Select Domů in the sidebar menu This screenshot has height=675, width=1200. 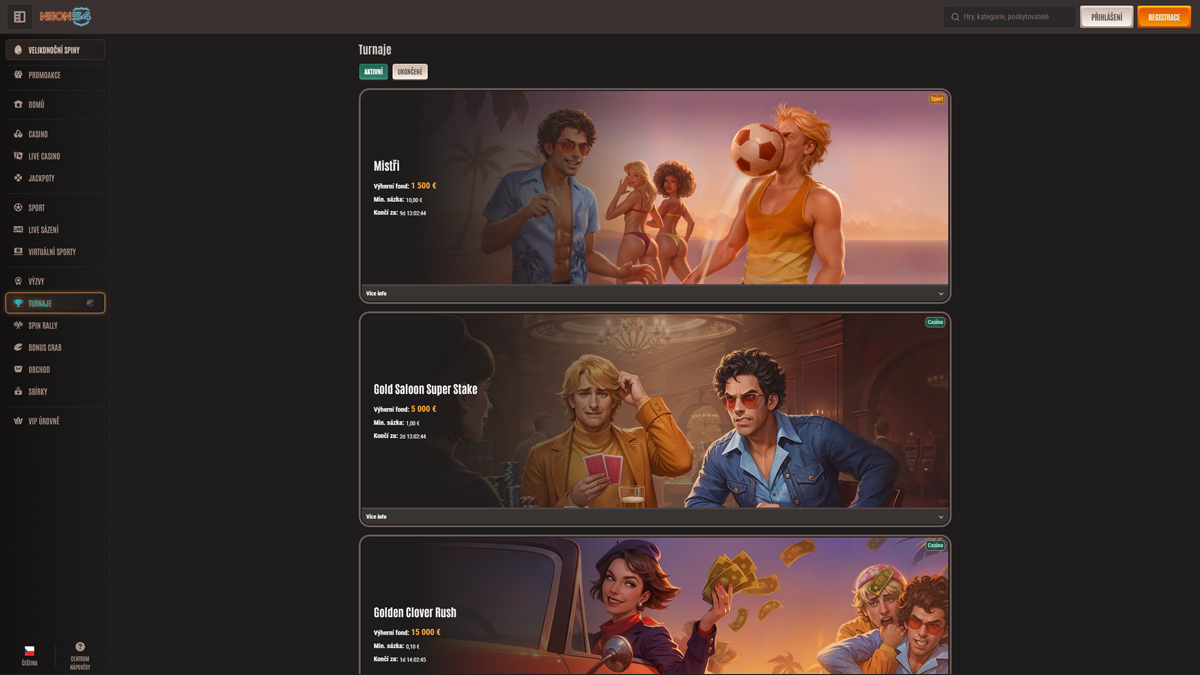(x=36, y=105)
